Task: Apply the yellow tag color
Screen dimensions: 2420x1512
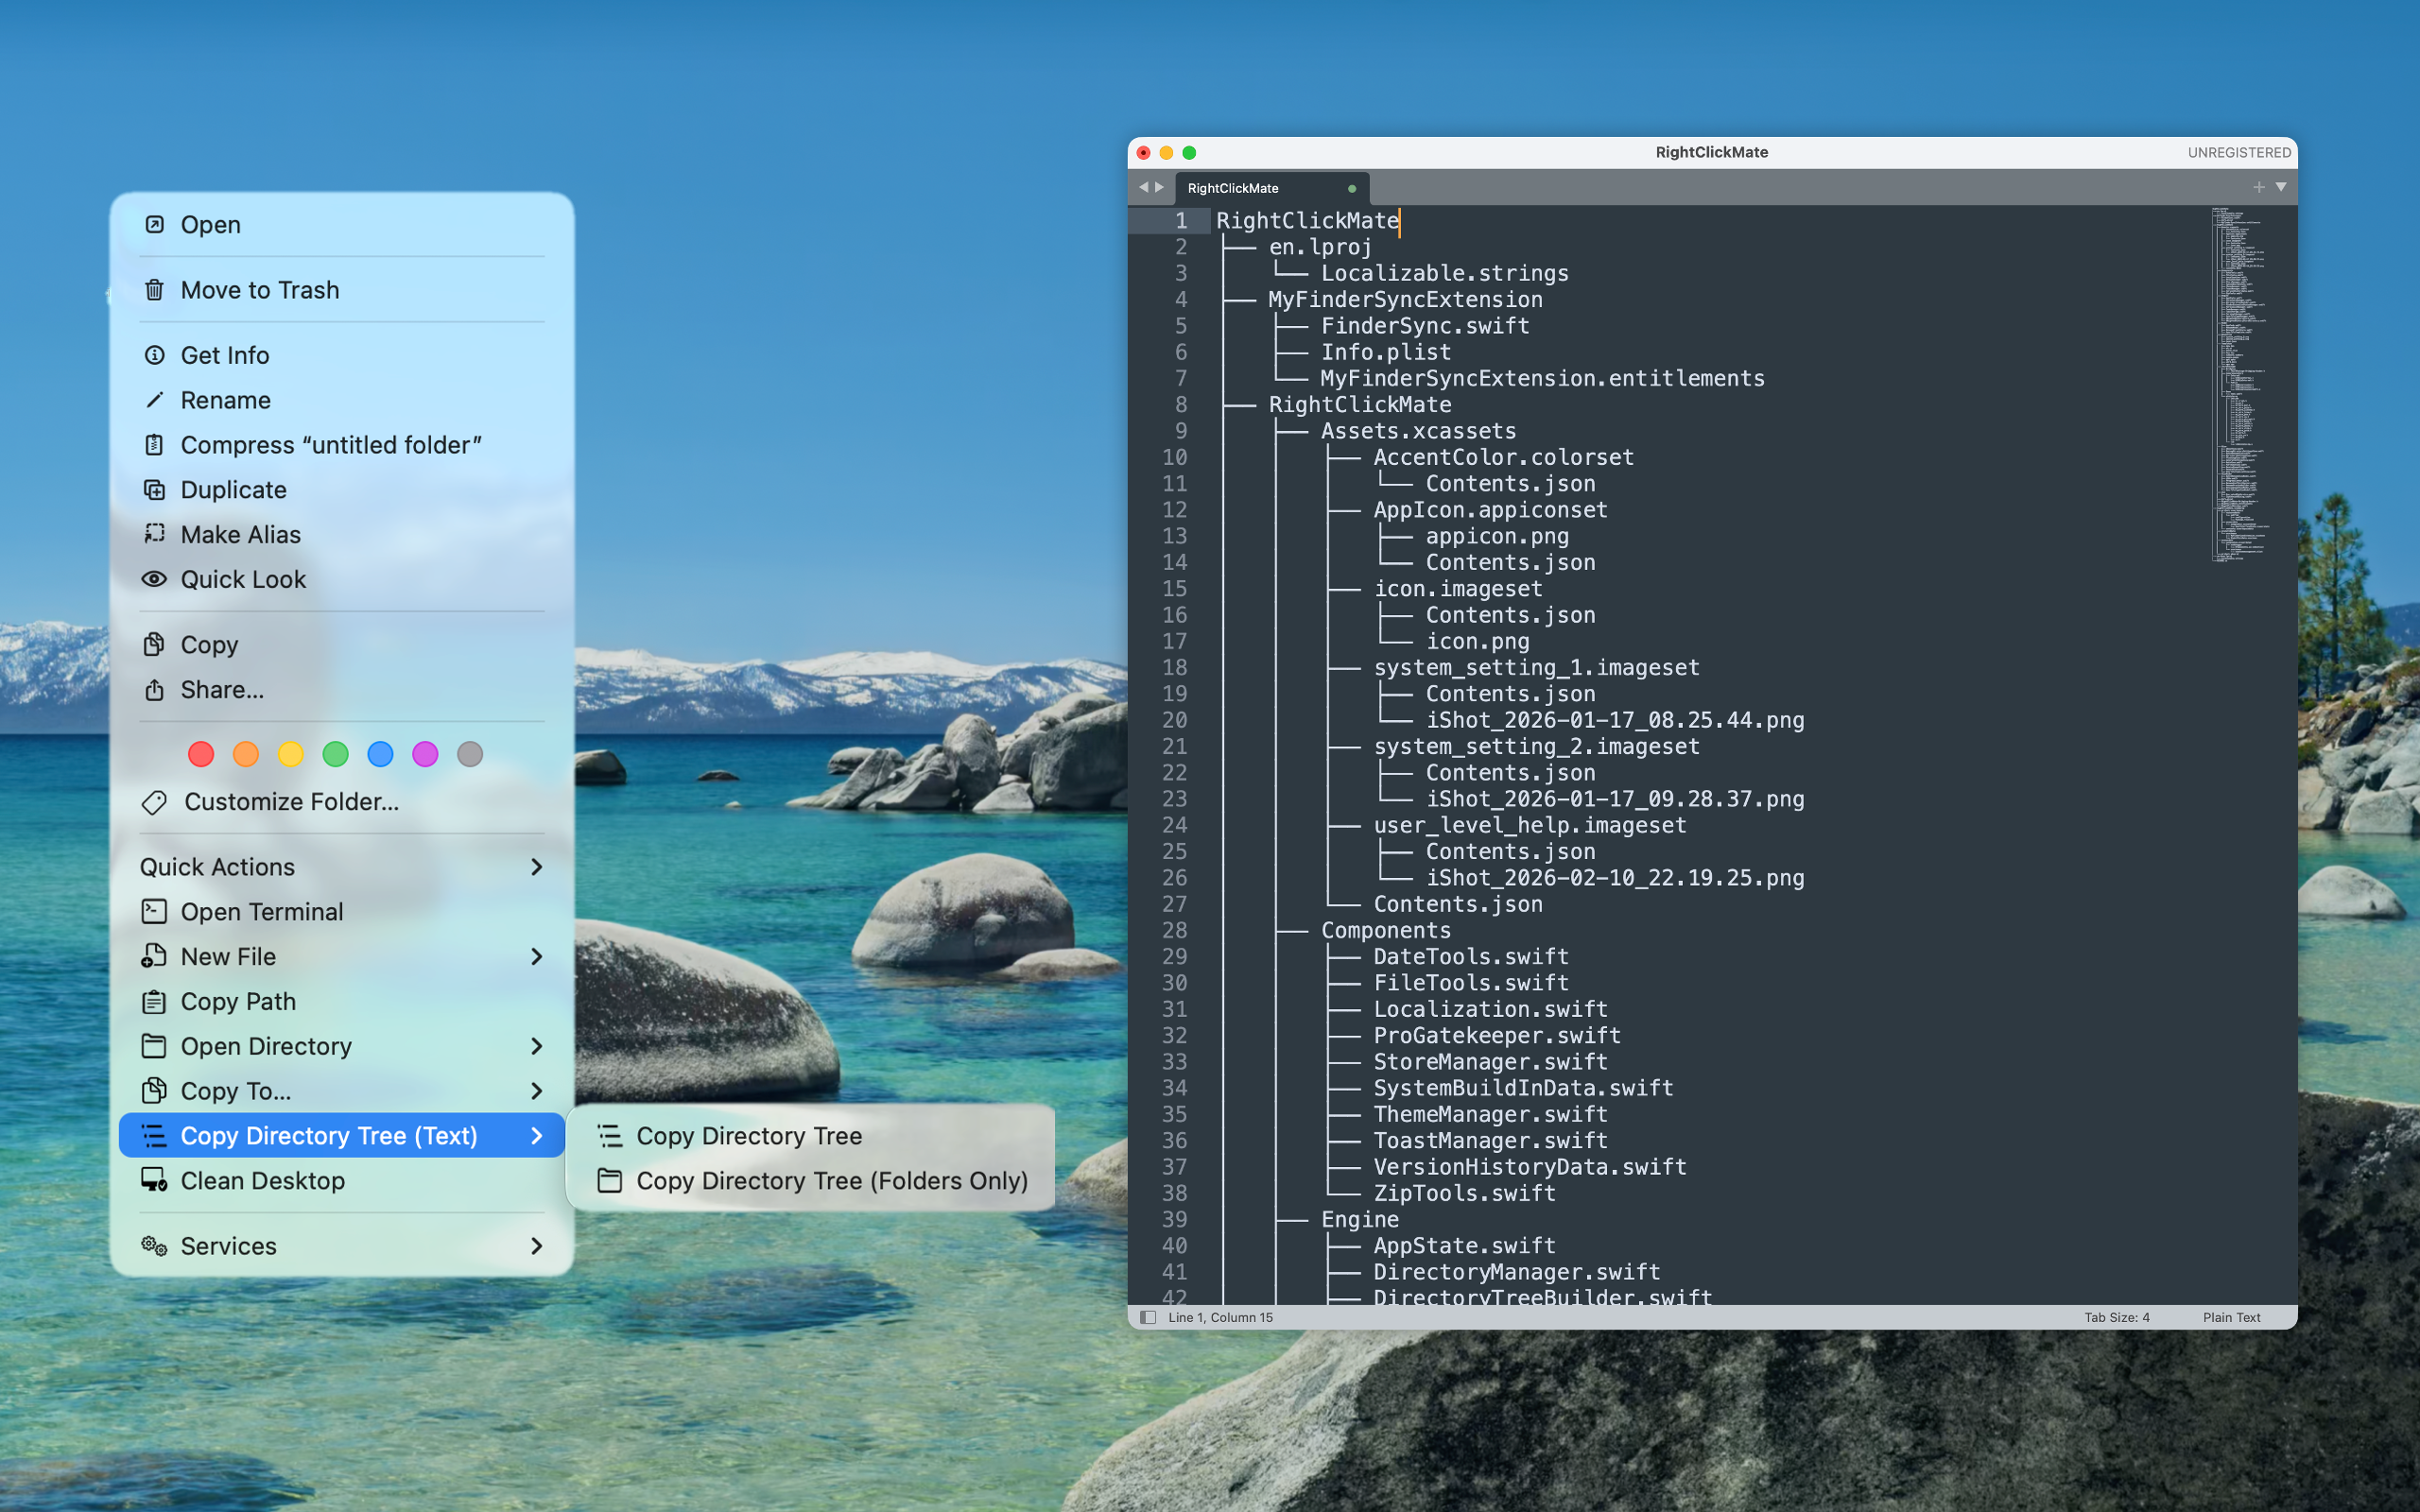Action: [x=291, y=754]
